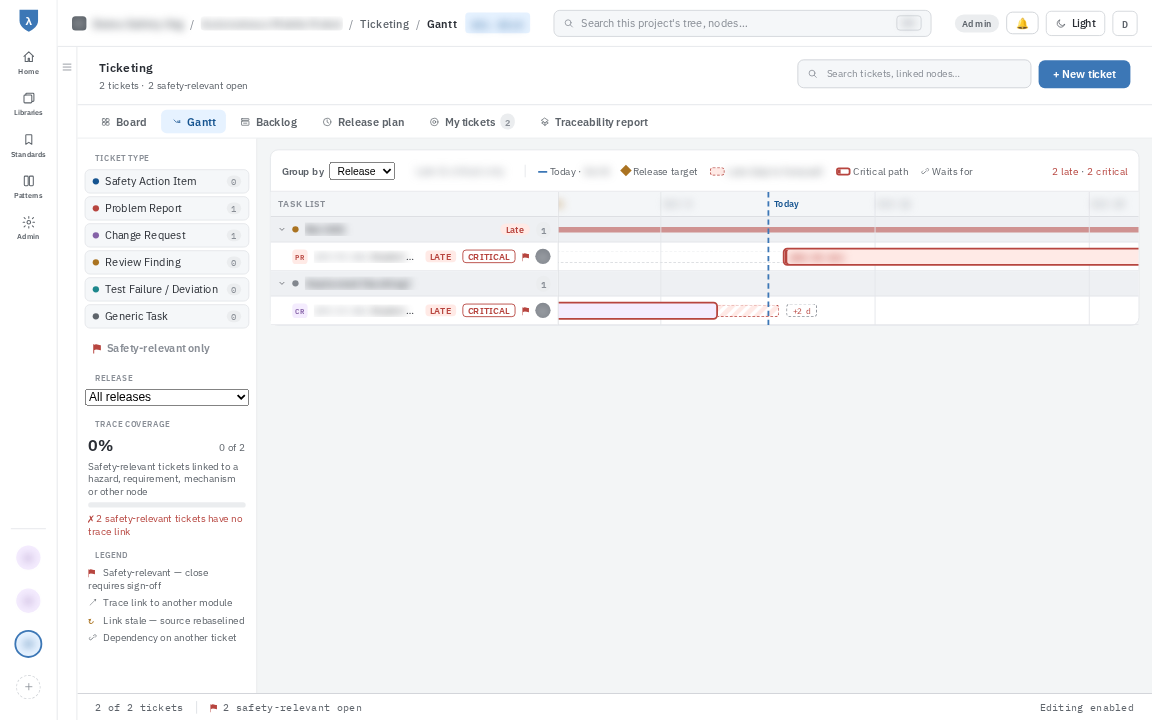
Task: Open Admin settings in the sidebar
Action: click(28, 228)
